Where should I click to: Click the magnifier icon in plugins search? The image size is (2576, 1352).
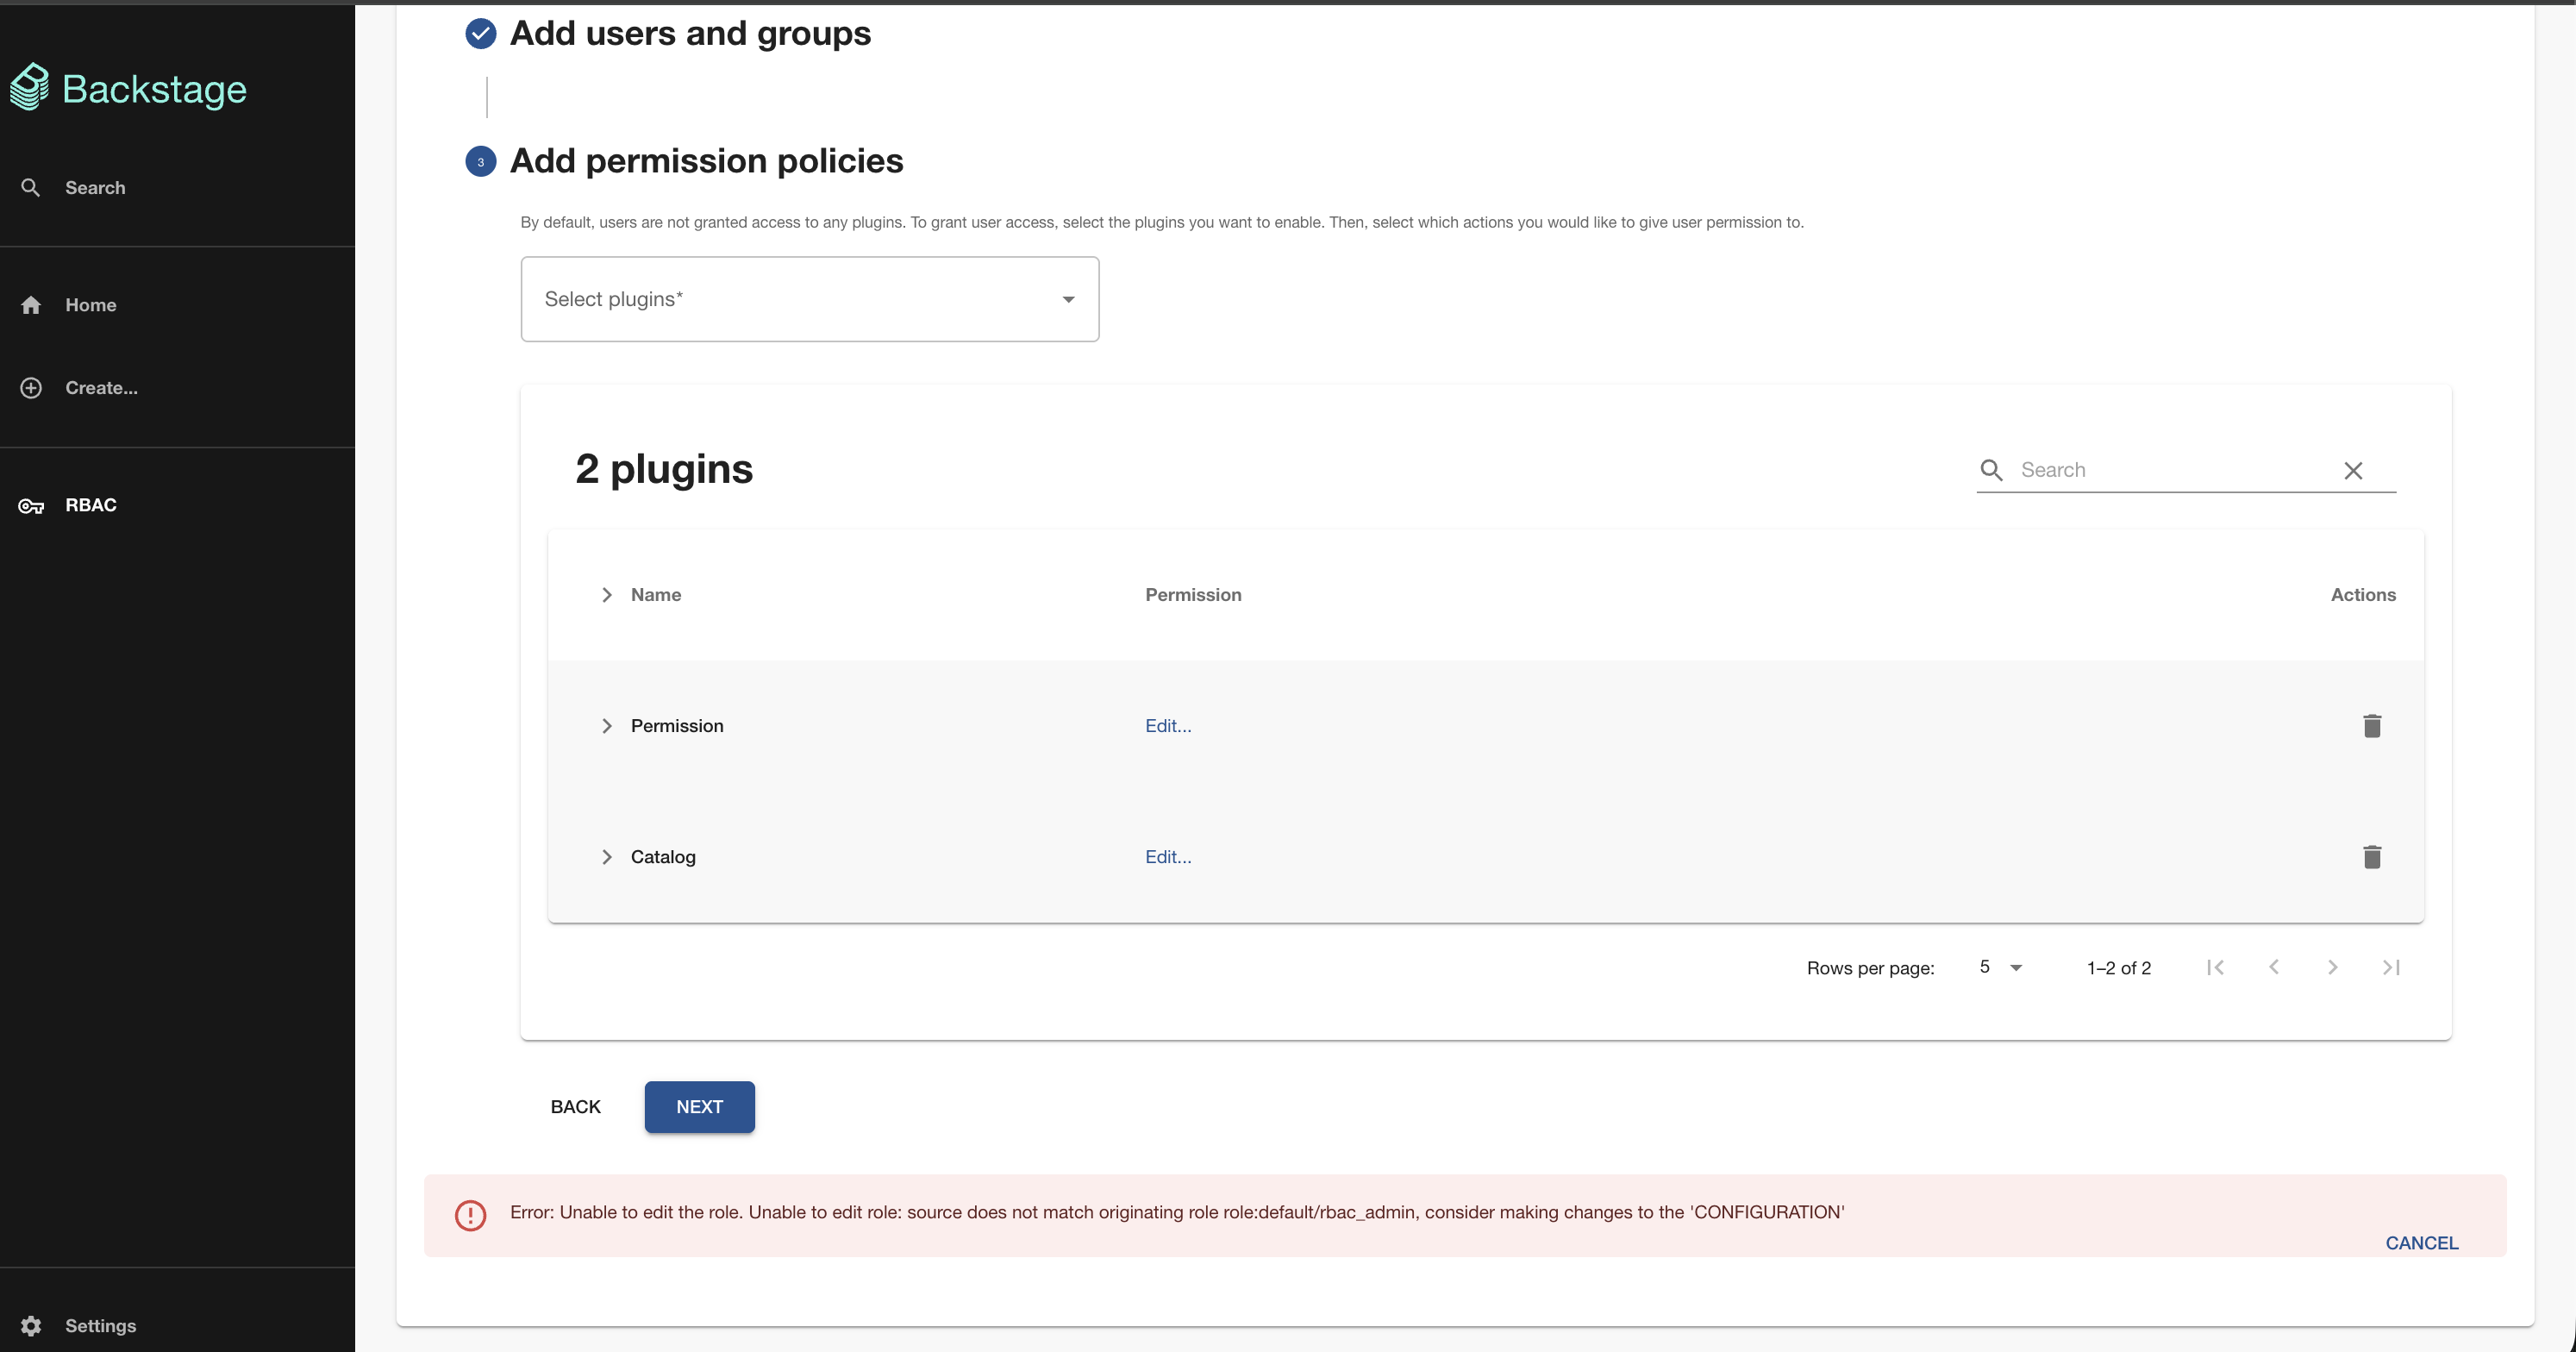(1991, 470)
